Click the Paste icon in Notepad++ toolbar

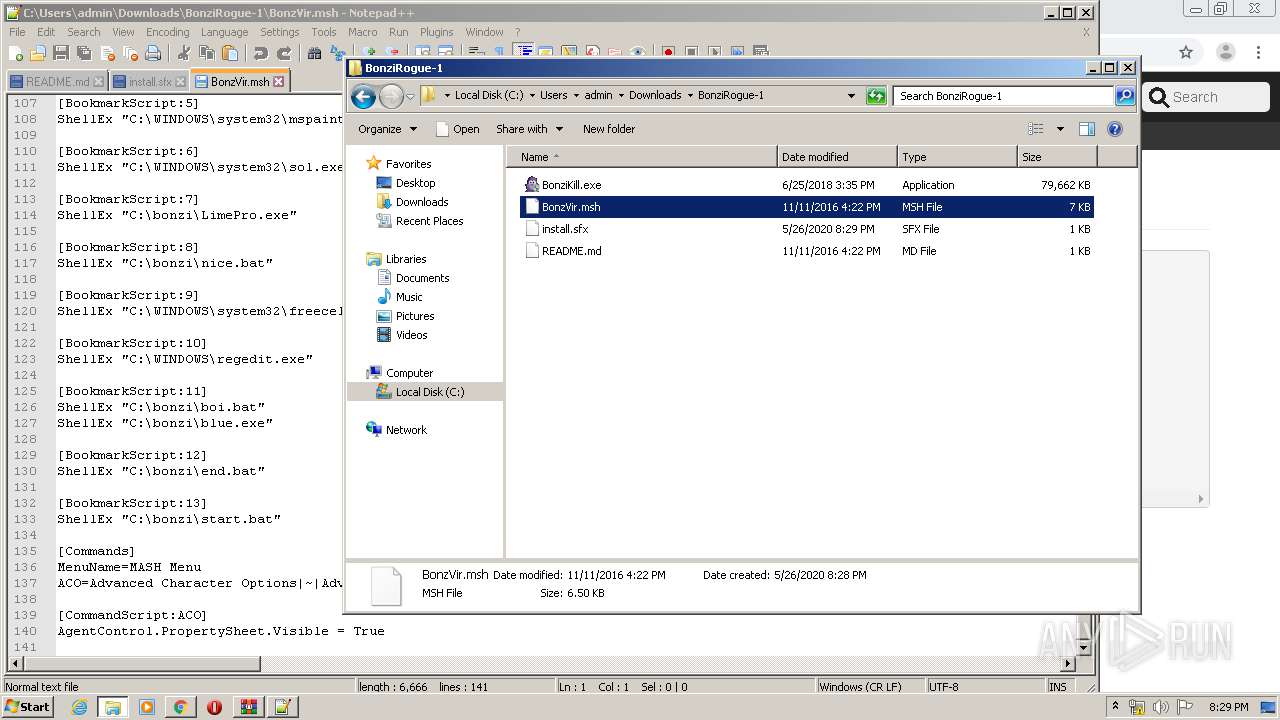coord(230,53)
